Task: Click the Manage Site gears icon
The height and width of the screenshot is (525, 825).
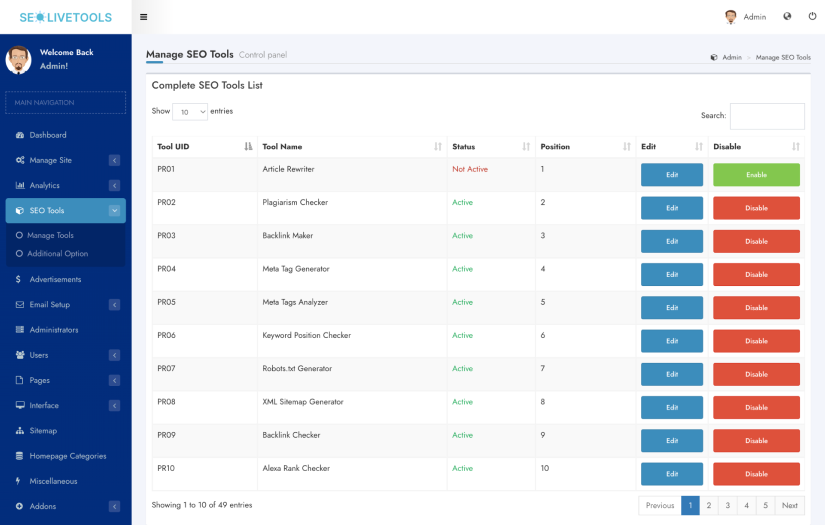Action: point(20,160)
